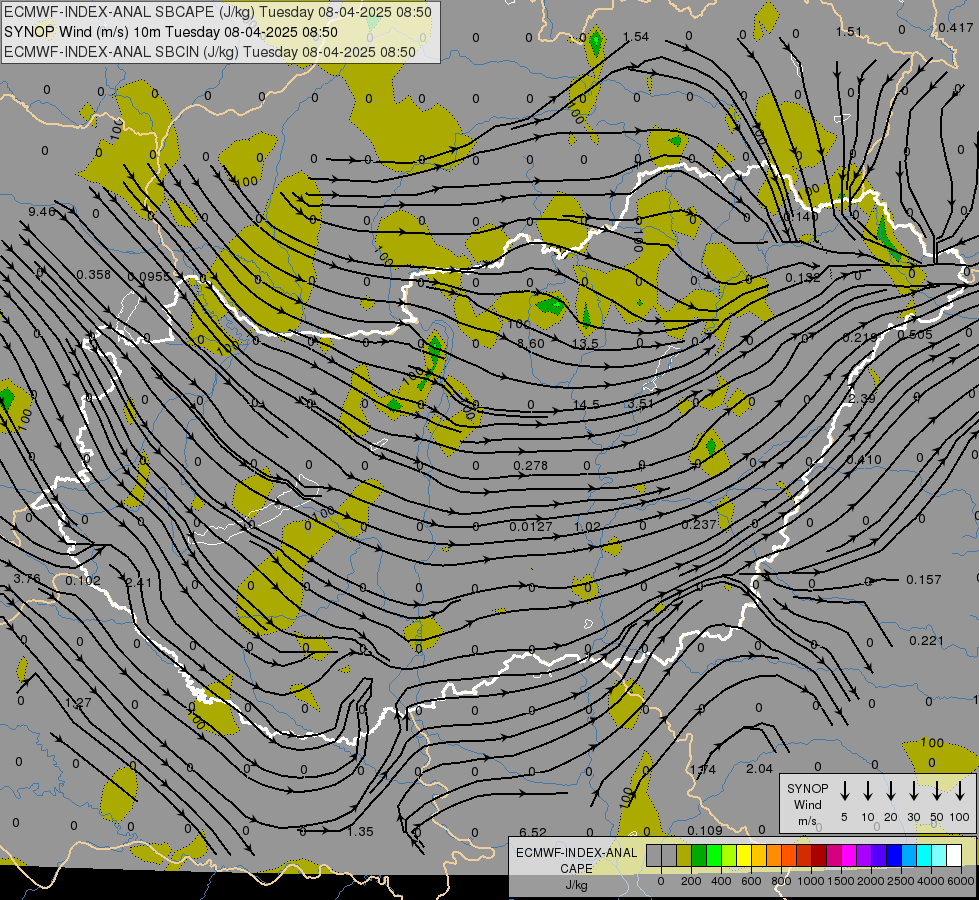Click the map value 2.04

click(759, 769)
